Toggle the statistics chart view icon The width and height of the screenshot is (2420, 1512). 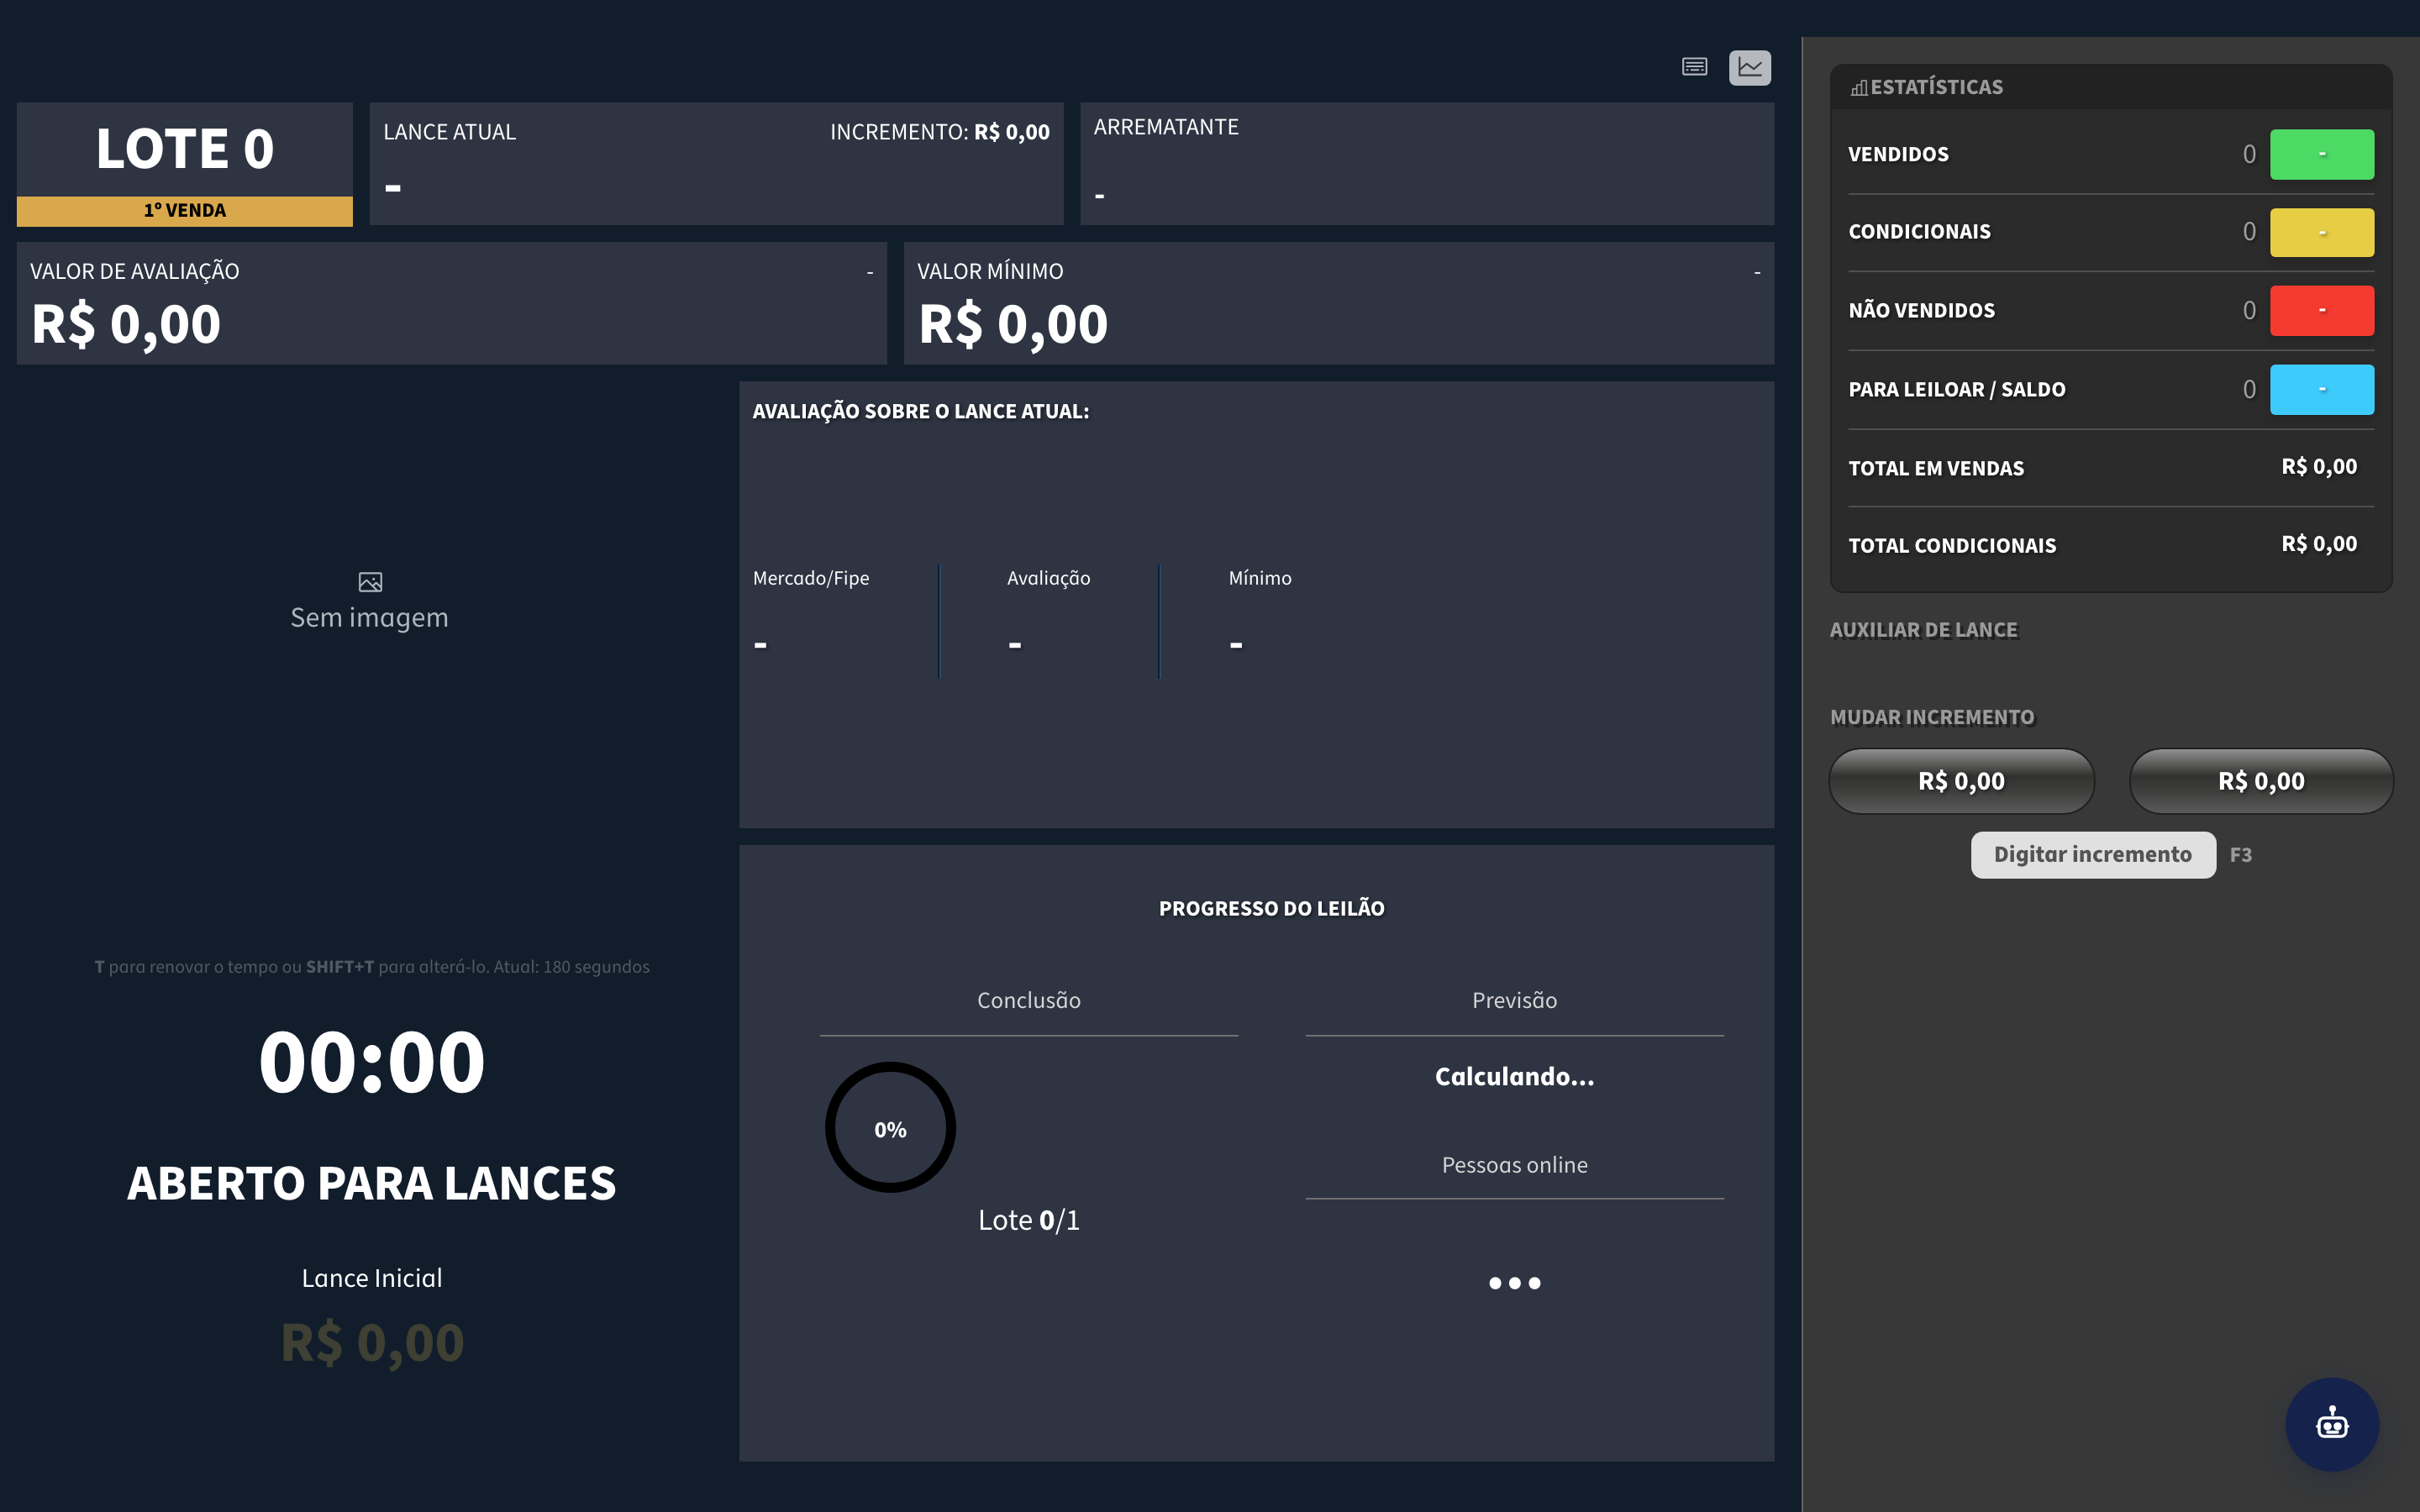[x=1750, y=67]
